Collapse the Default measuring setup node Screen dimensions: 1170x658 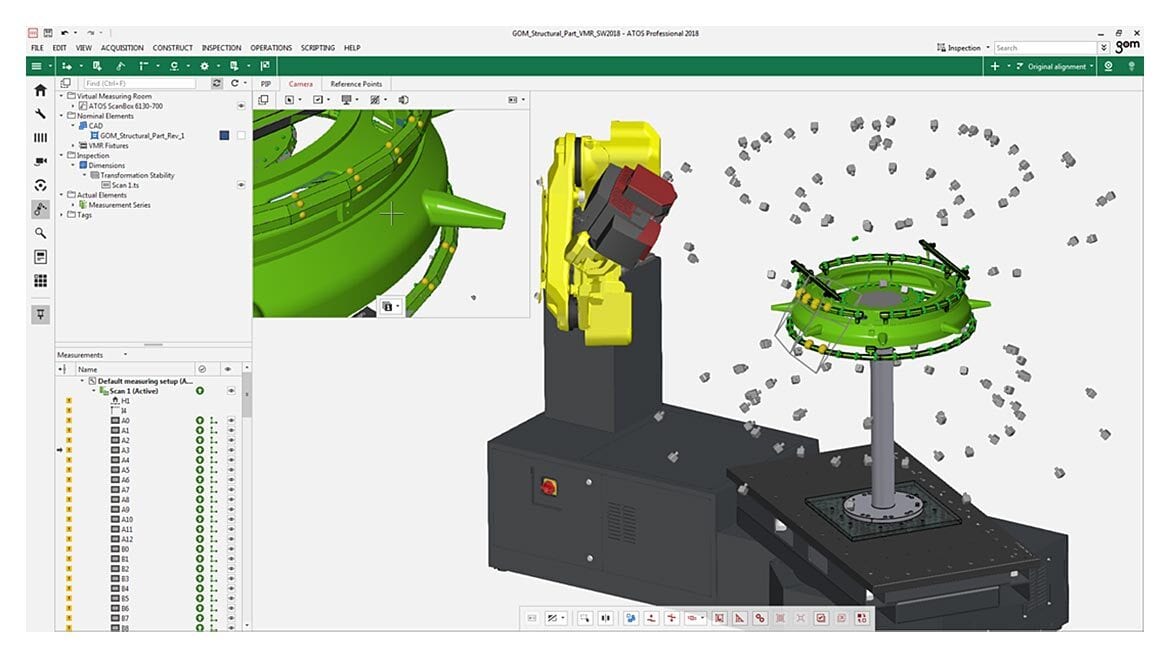pos(83,381)
